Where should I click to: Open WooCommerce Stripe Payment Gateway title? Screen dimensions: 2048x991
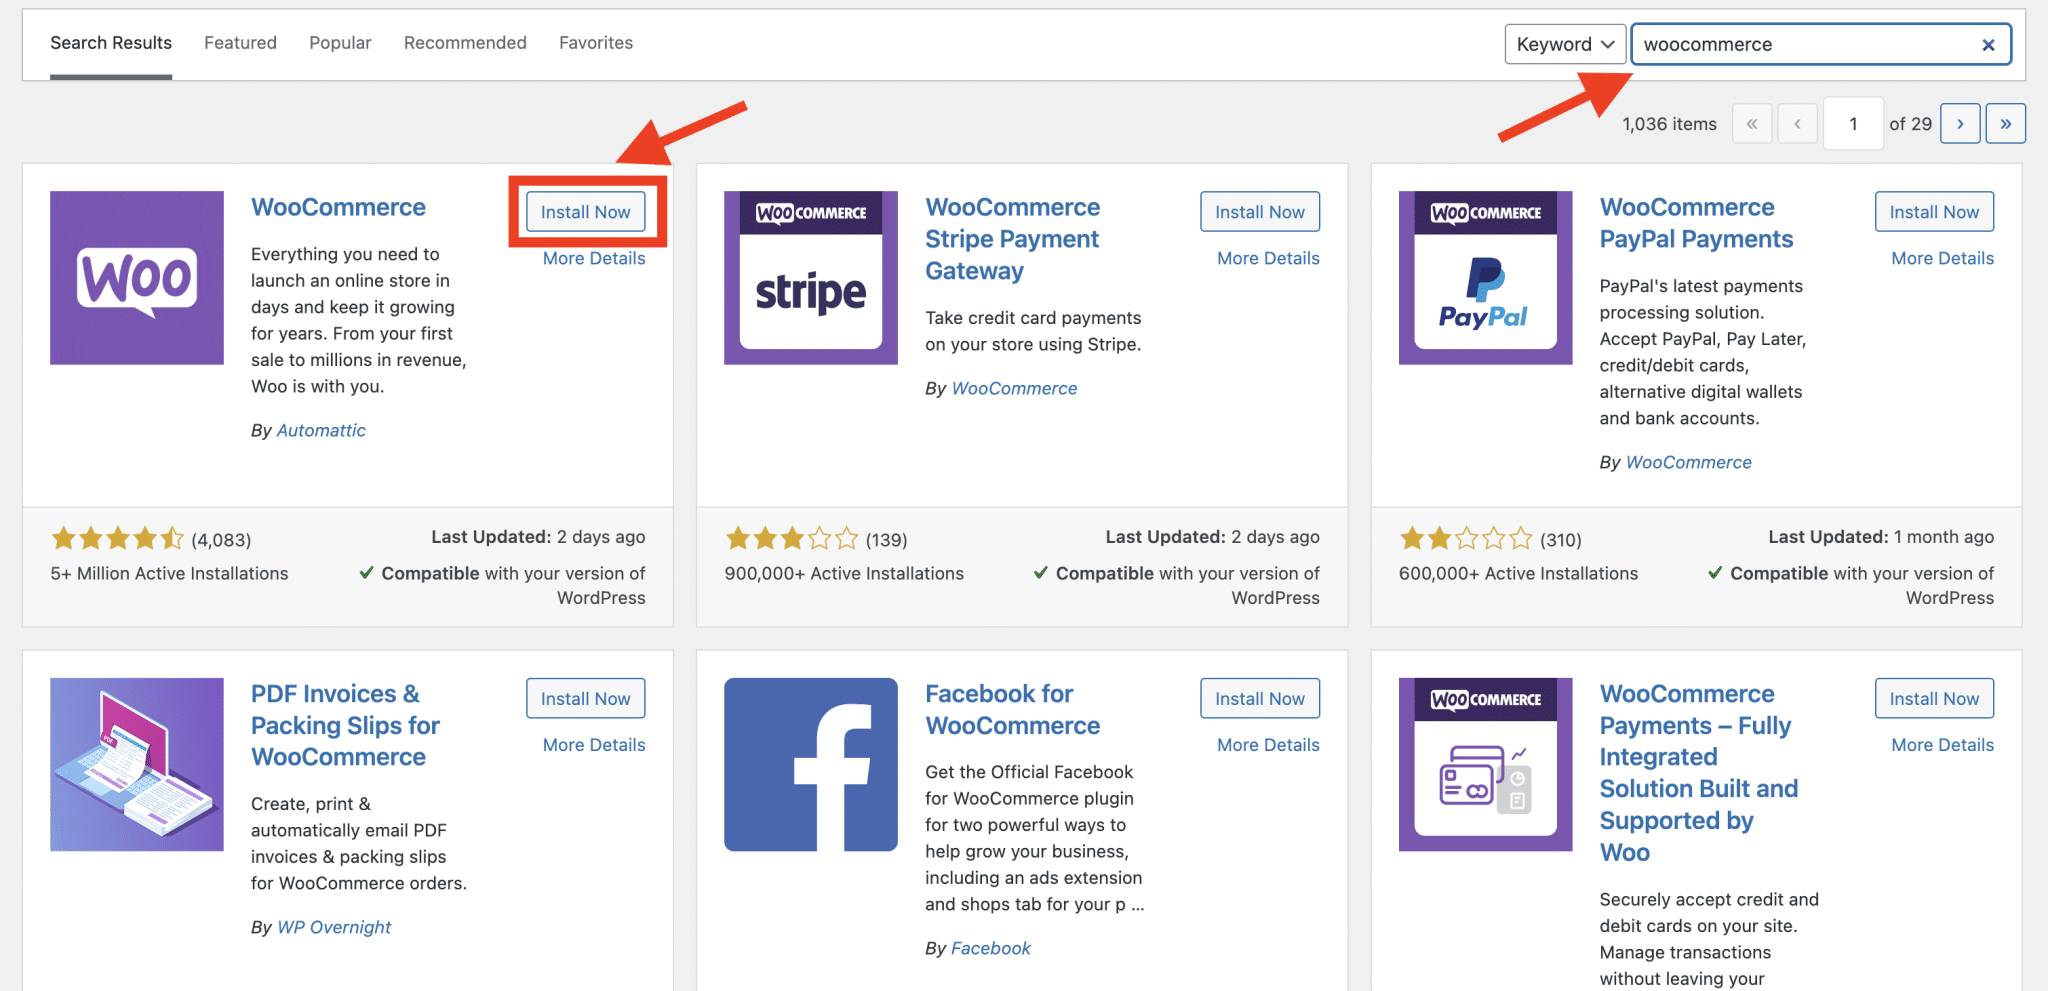coord(1012,239)
